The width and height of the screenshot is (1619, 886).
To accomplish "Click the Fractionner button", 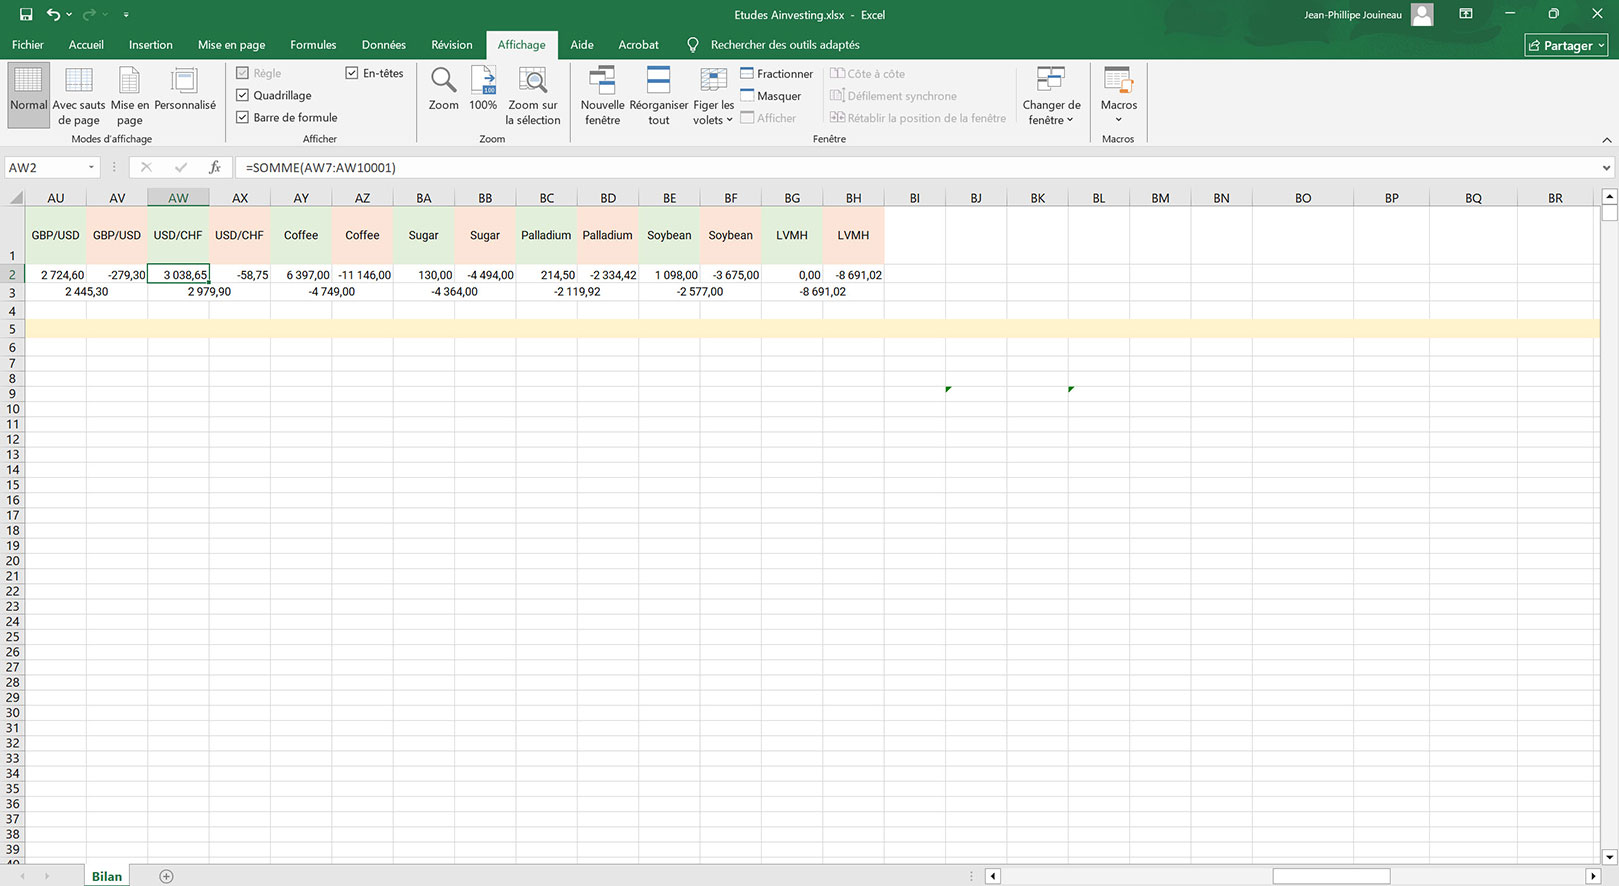I will [776, 74].
